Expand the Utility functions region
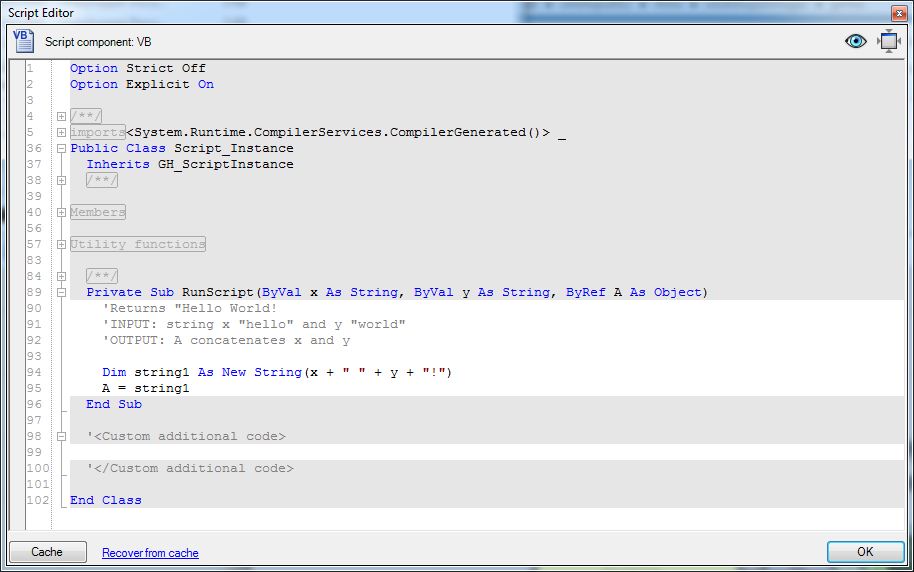 [x=61, y=244]
